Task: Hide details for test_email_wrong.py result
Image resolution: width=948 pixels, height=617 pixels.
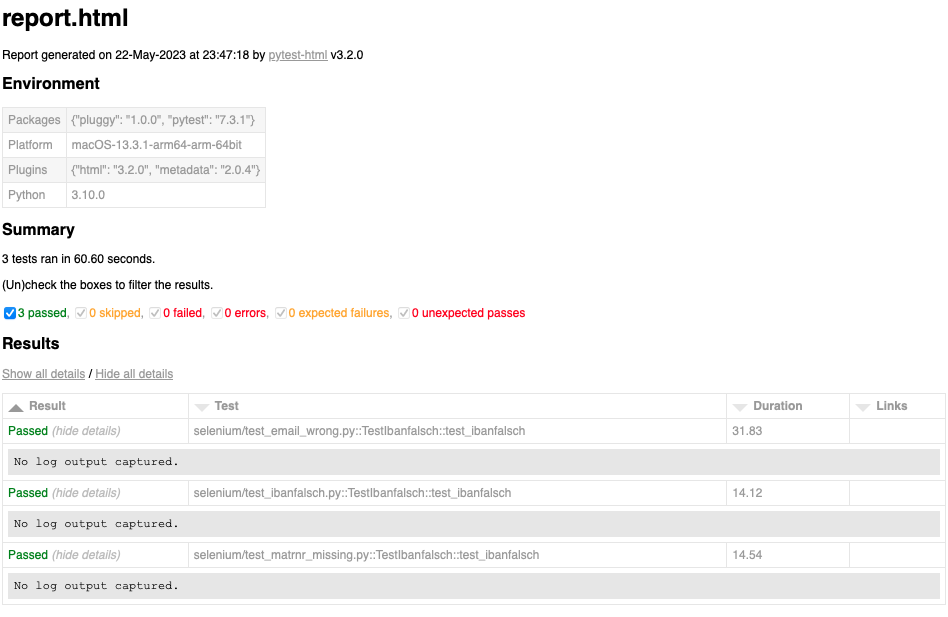Action: click(x=86, y=431)
